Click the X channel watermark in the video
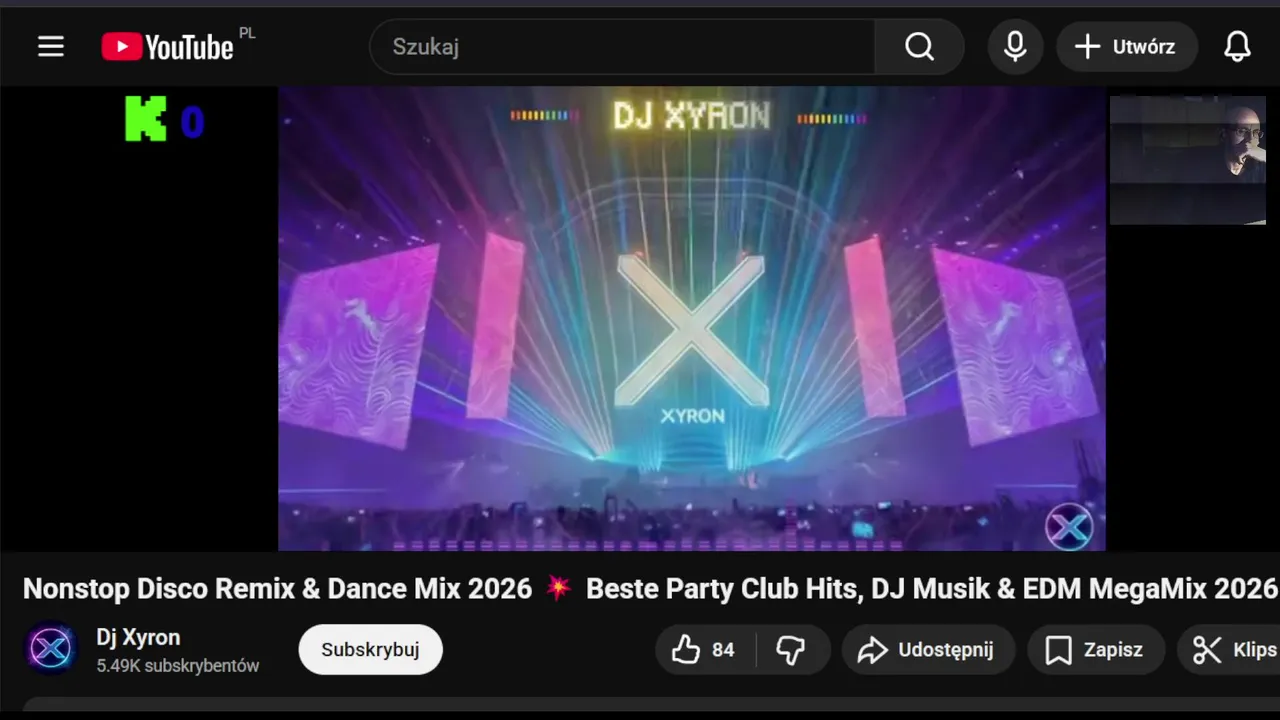 pos(1069,526)
